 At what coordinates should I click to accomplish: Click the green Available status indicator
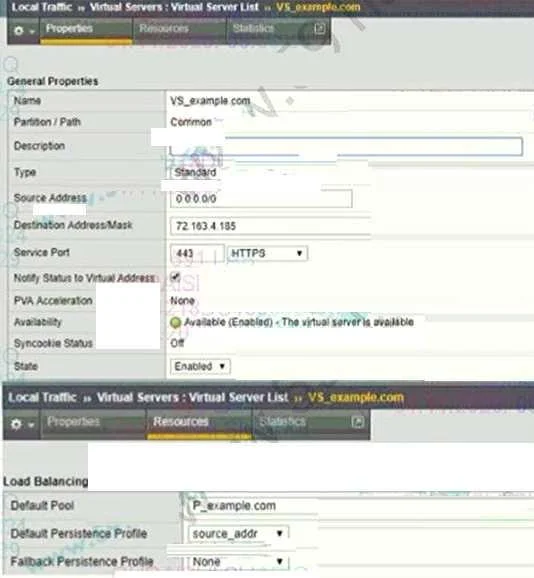[x=175, y=323]
